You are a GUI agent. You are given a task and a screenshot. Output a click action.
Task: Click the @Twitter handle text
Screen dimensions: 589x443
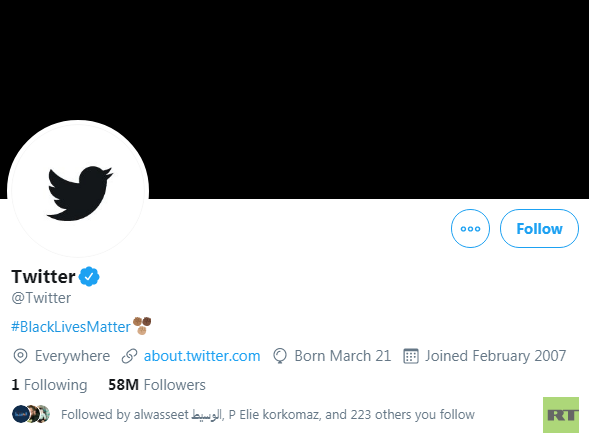tap(41, 298)
